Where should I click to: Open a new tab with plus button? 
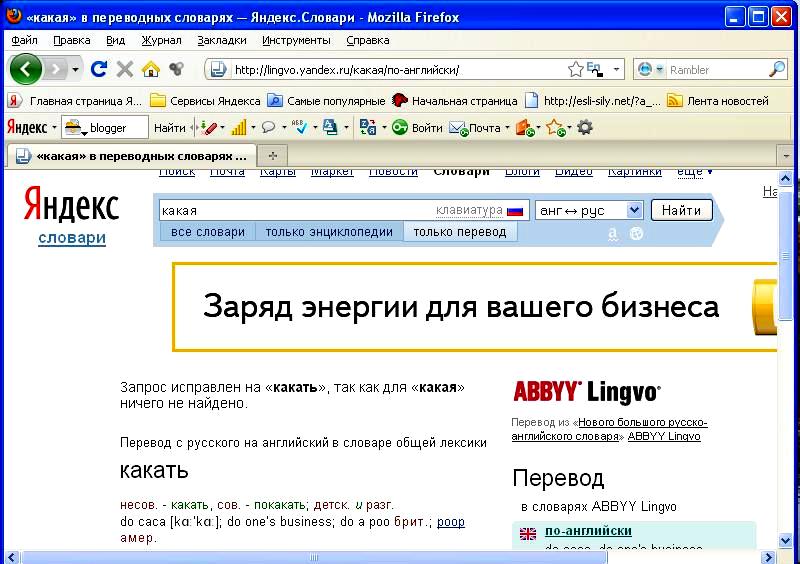(273, 156)
